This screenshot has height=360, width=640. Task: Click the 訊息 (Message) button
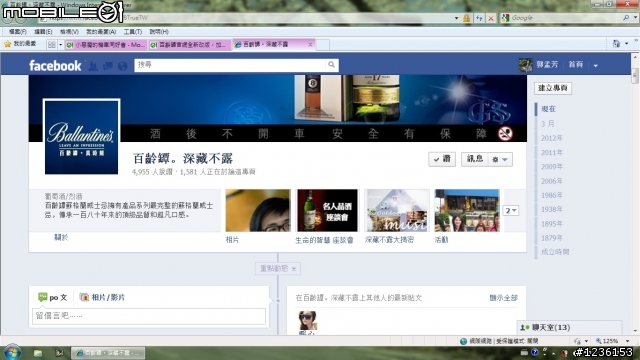point(475,159)
